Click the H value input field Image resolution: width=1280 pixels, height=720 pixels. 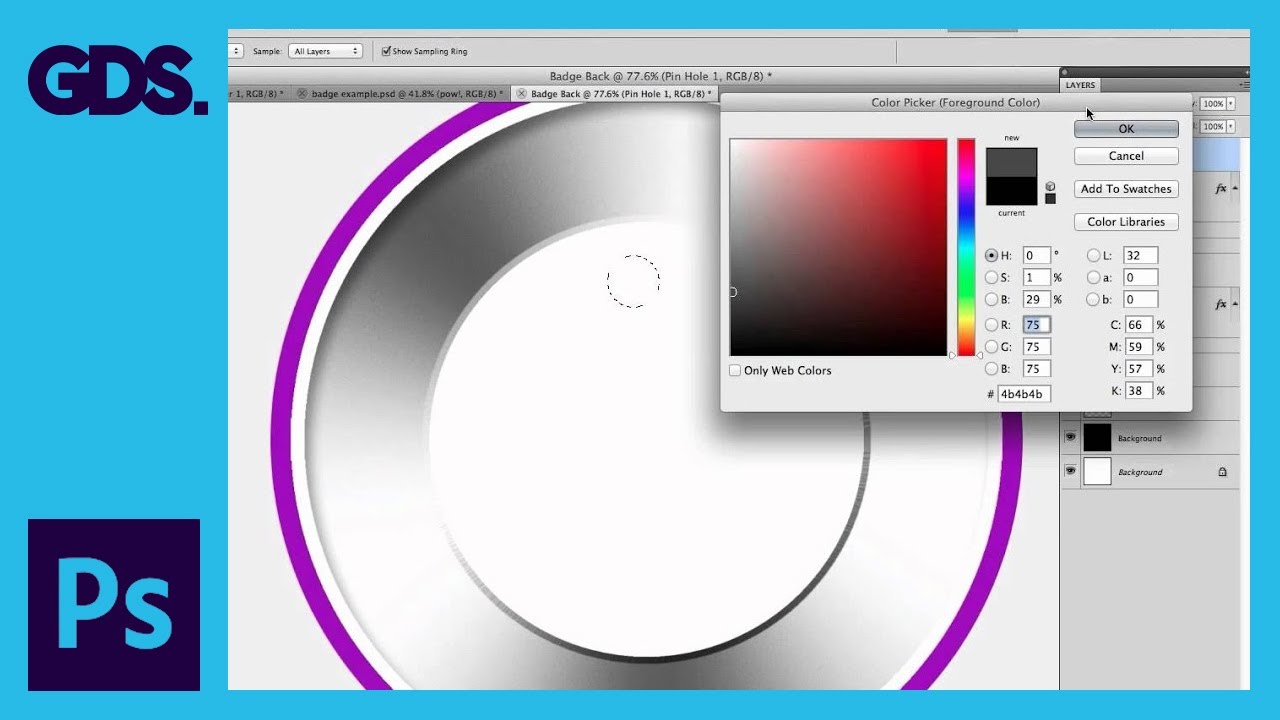(x=1036, y=256)
